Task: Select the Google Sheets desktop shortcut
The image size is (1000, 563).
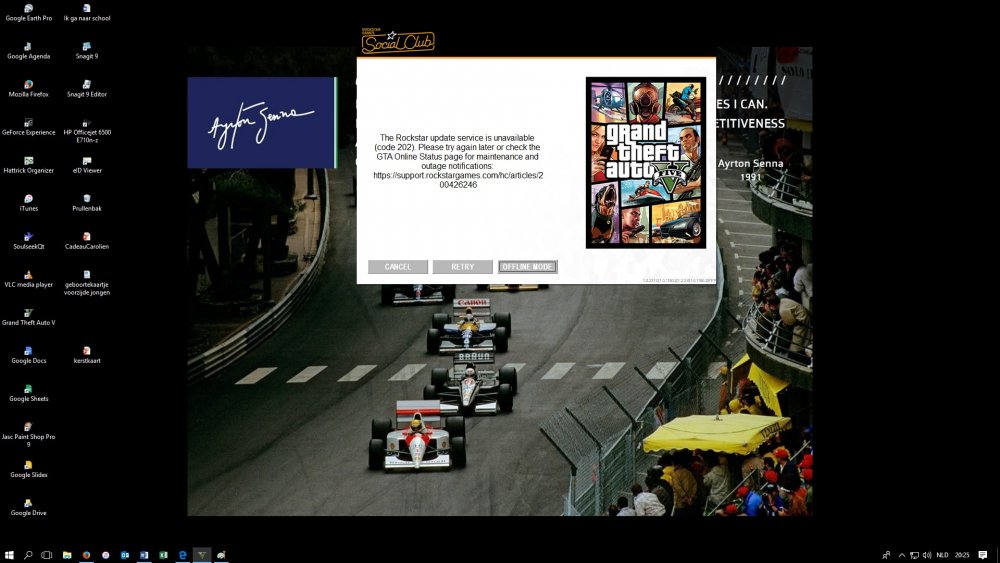Action: pyautogui.click(x=29, y=393)
